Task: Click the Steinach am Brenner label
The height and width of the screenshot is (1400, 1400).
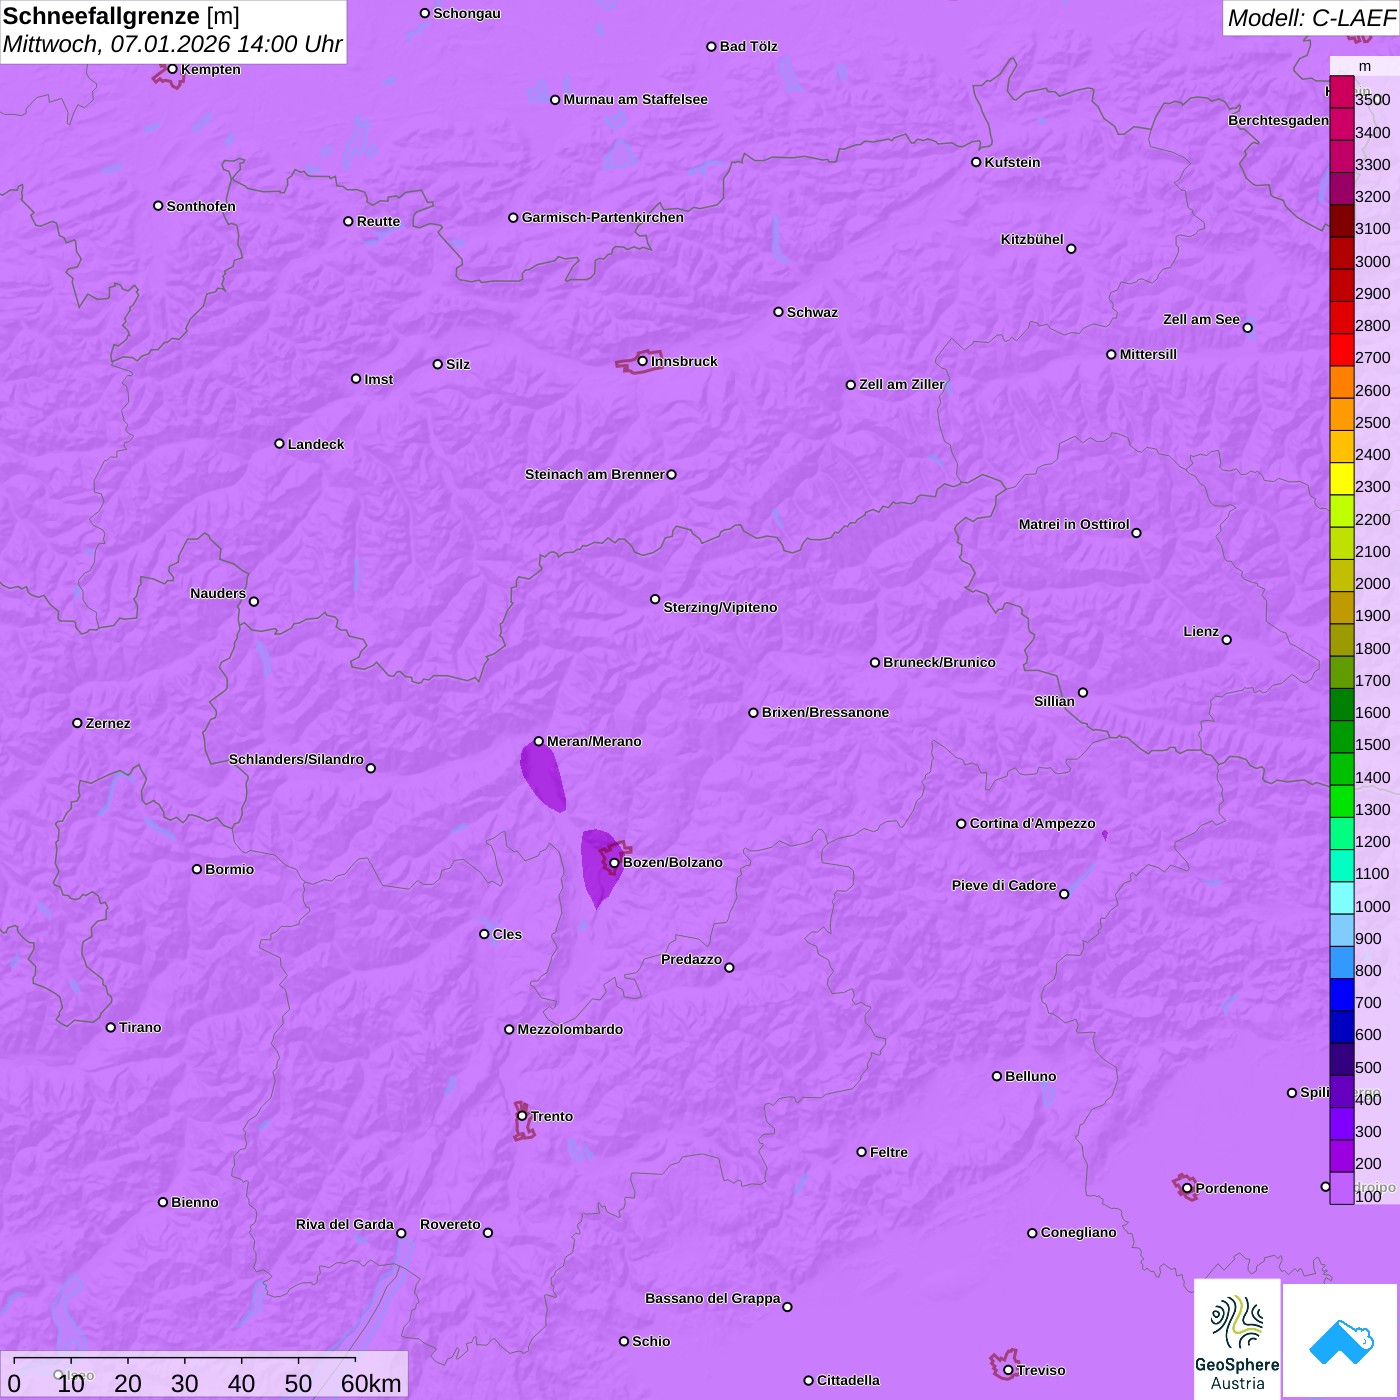Action: coord(595,474)
